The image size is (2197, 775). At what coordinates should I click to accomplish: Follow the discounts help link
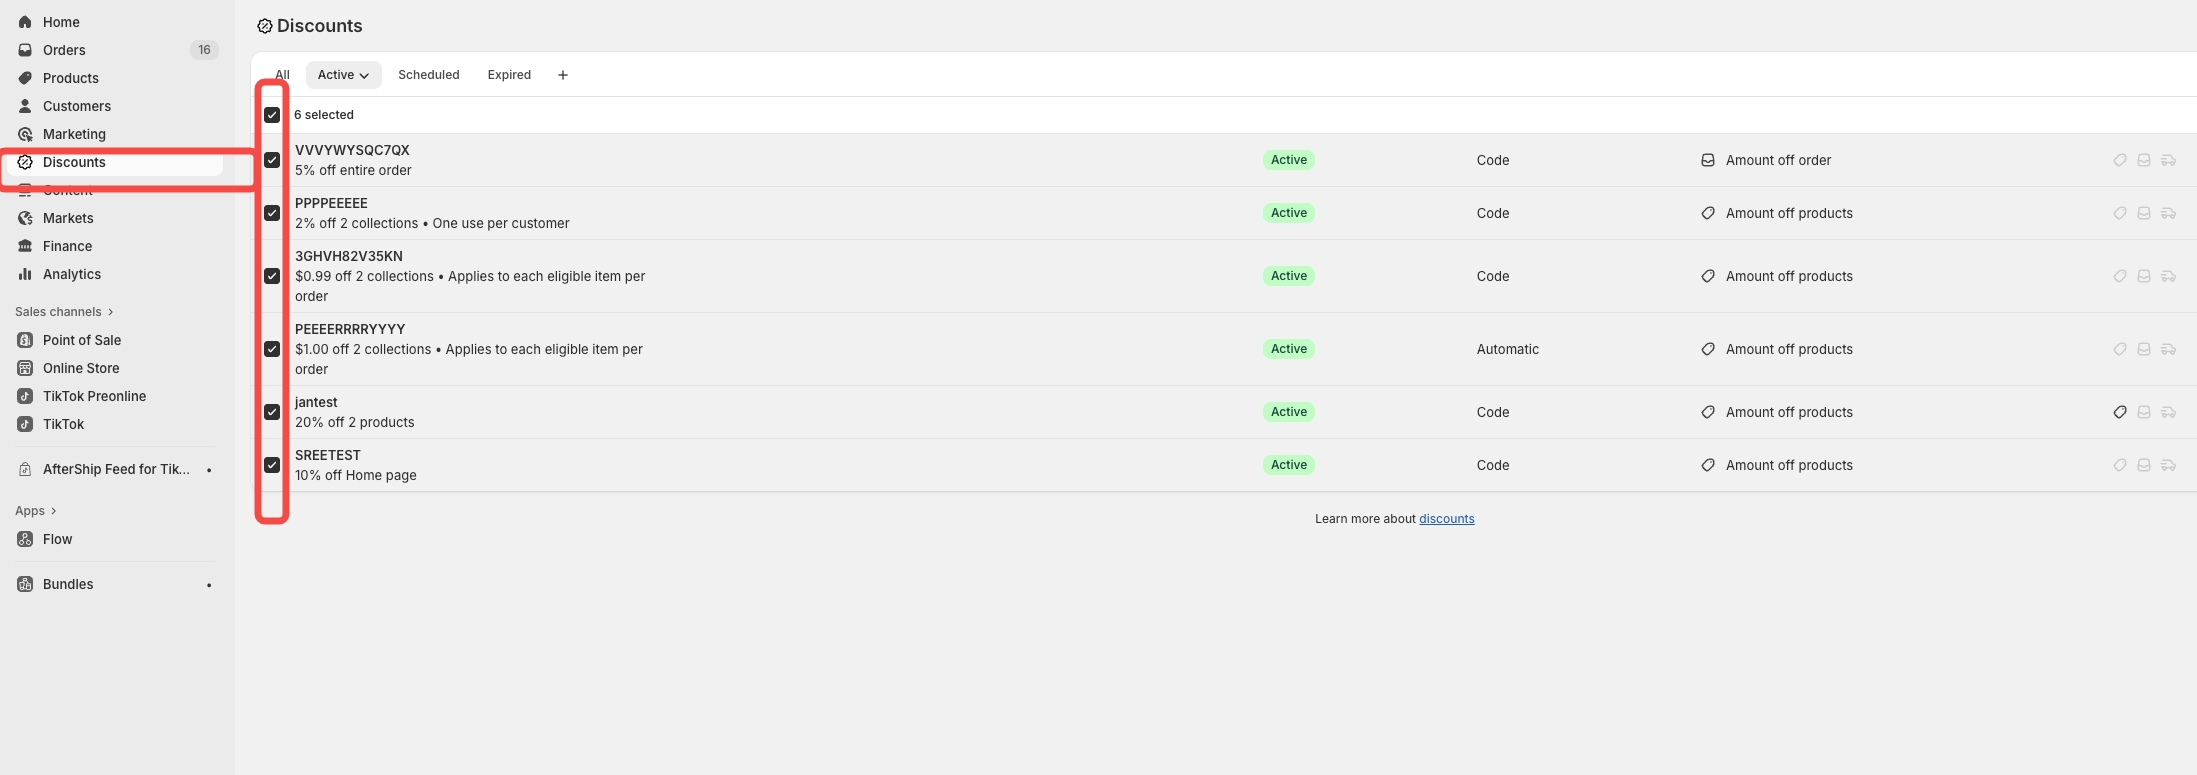[x=1446, y=519]
